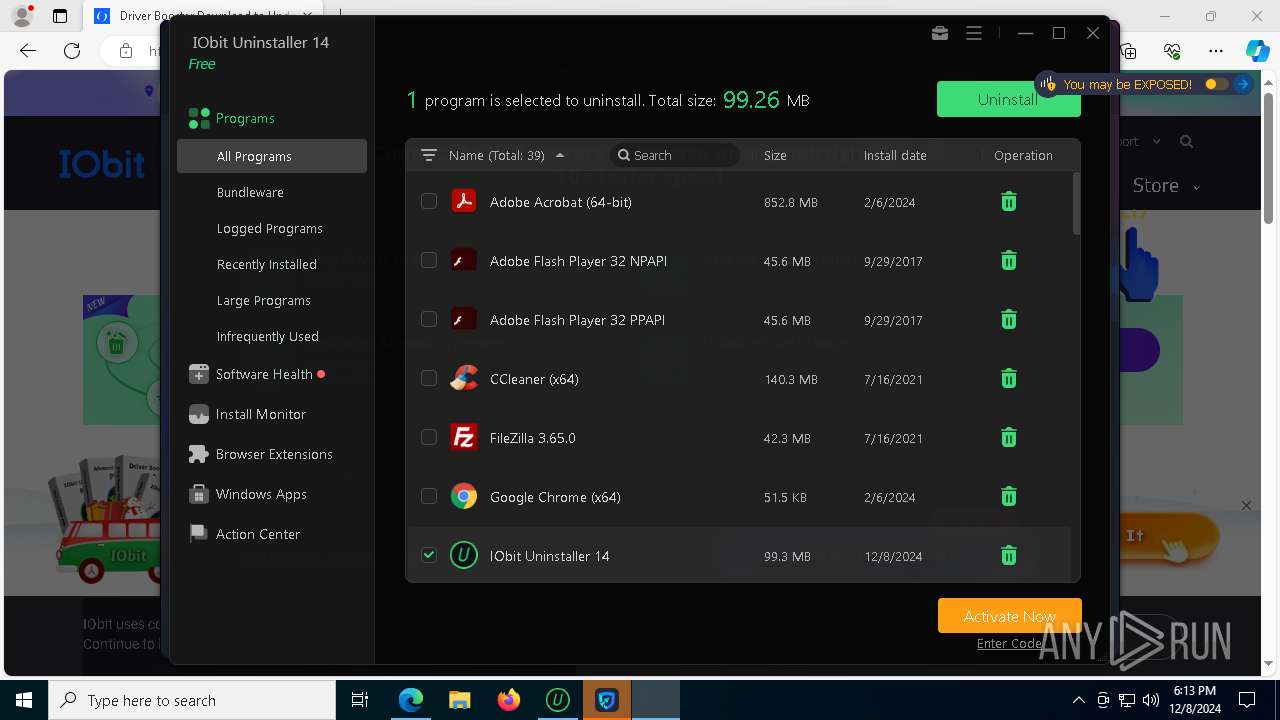Image resolution: width=1280 pixels, height=720 pixels.
Task: Open the toolbox briefcase icon
Action: click(x=940, y=33)
